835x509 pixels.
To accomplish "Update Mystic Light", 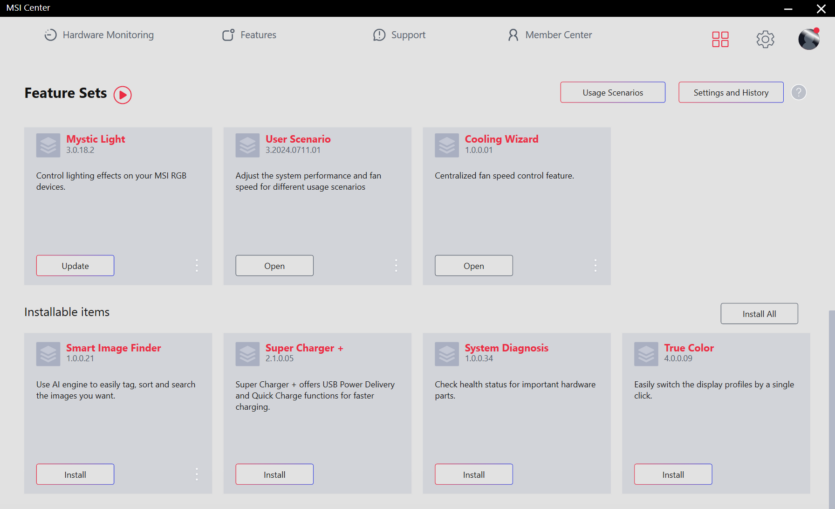I will (x=75, y=266).
